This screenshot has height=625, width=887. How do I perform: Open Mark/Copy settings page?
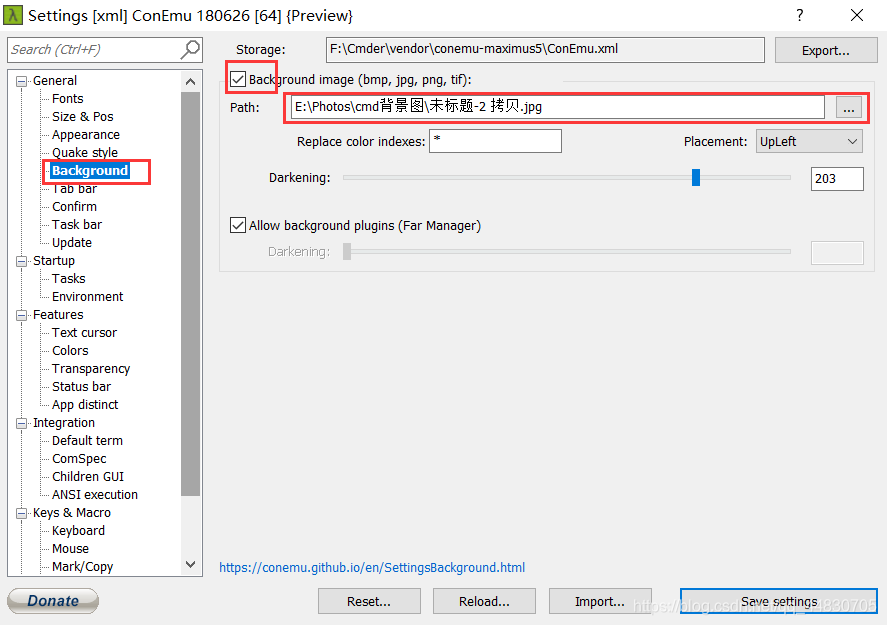[x=82, y=567]
